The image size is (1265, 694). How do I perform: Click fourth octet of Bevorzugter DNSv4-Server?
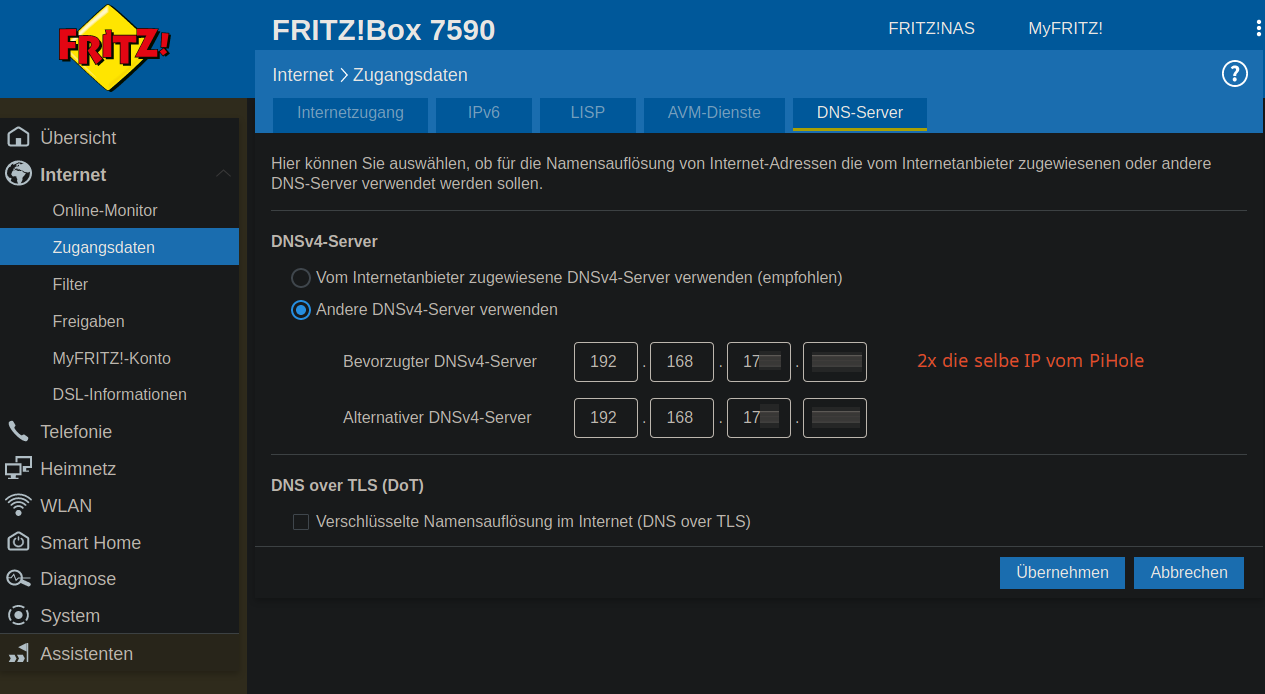[x=835, y=362]
